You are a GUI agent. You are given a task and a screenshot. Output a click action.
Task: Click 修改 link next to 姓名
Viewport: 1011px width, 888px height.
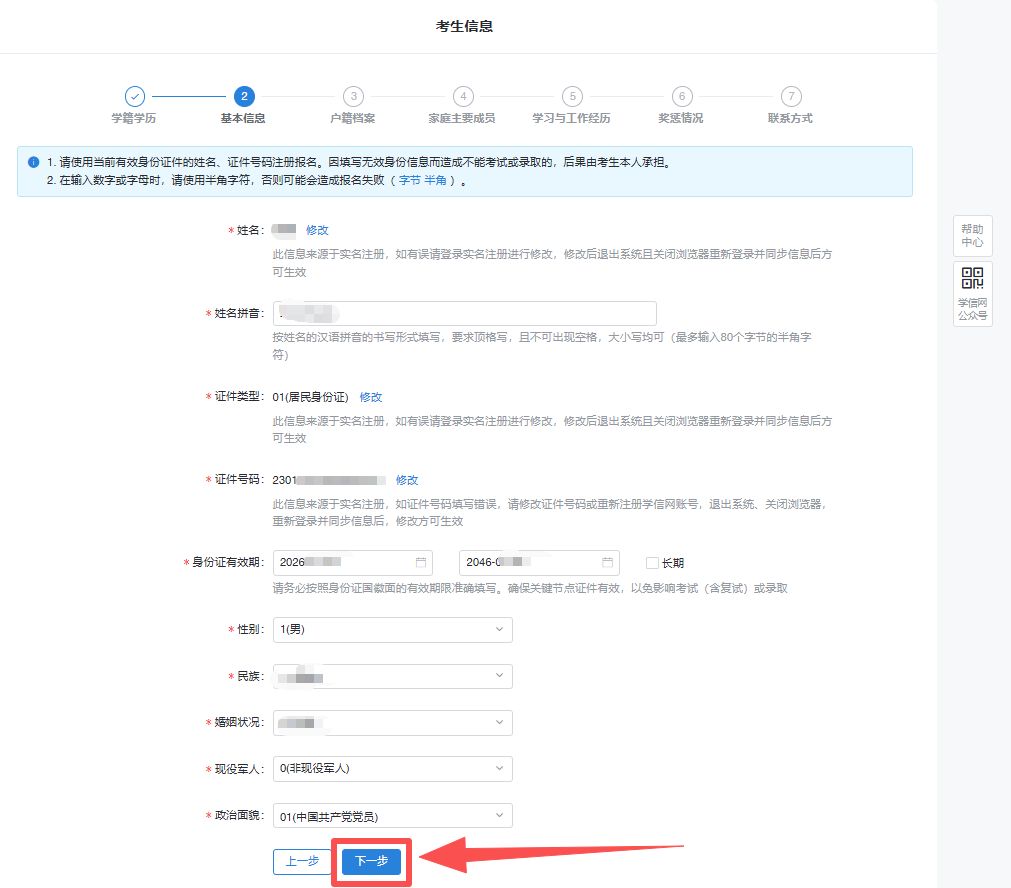point(317,230)
